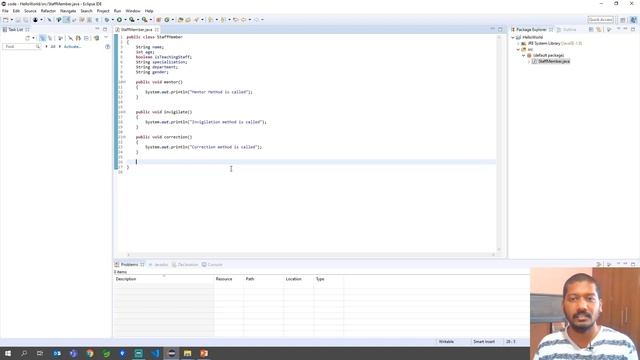This screenshot has height=360, width=640.
Task: Select the Console tab
Action: tap(212, 265)
